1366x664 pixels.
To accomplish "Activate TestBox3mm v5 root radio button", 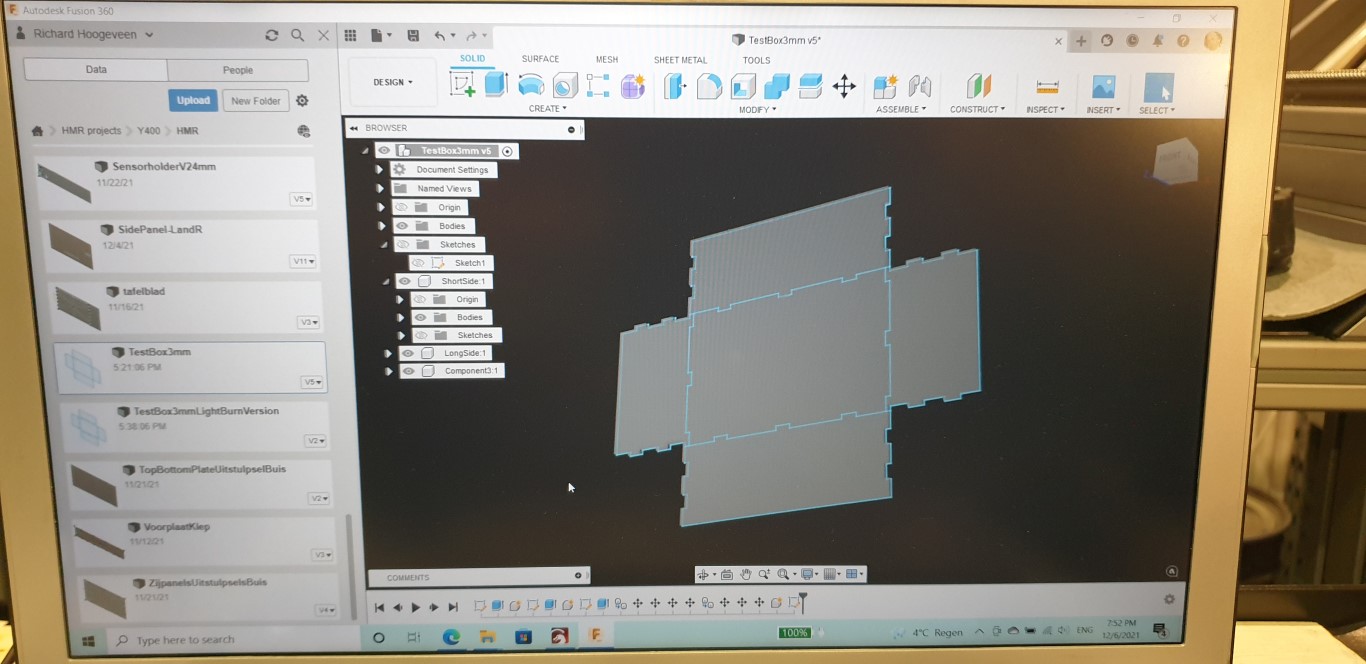I will pos(507,151).
